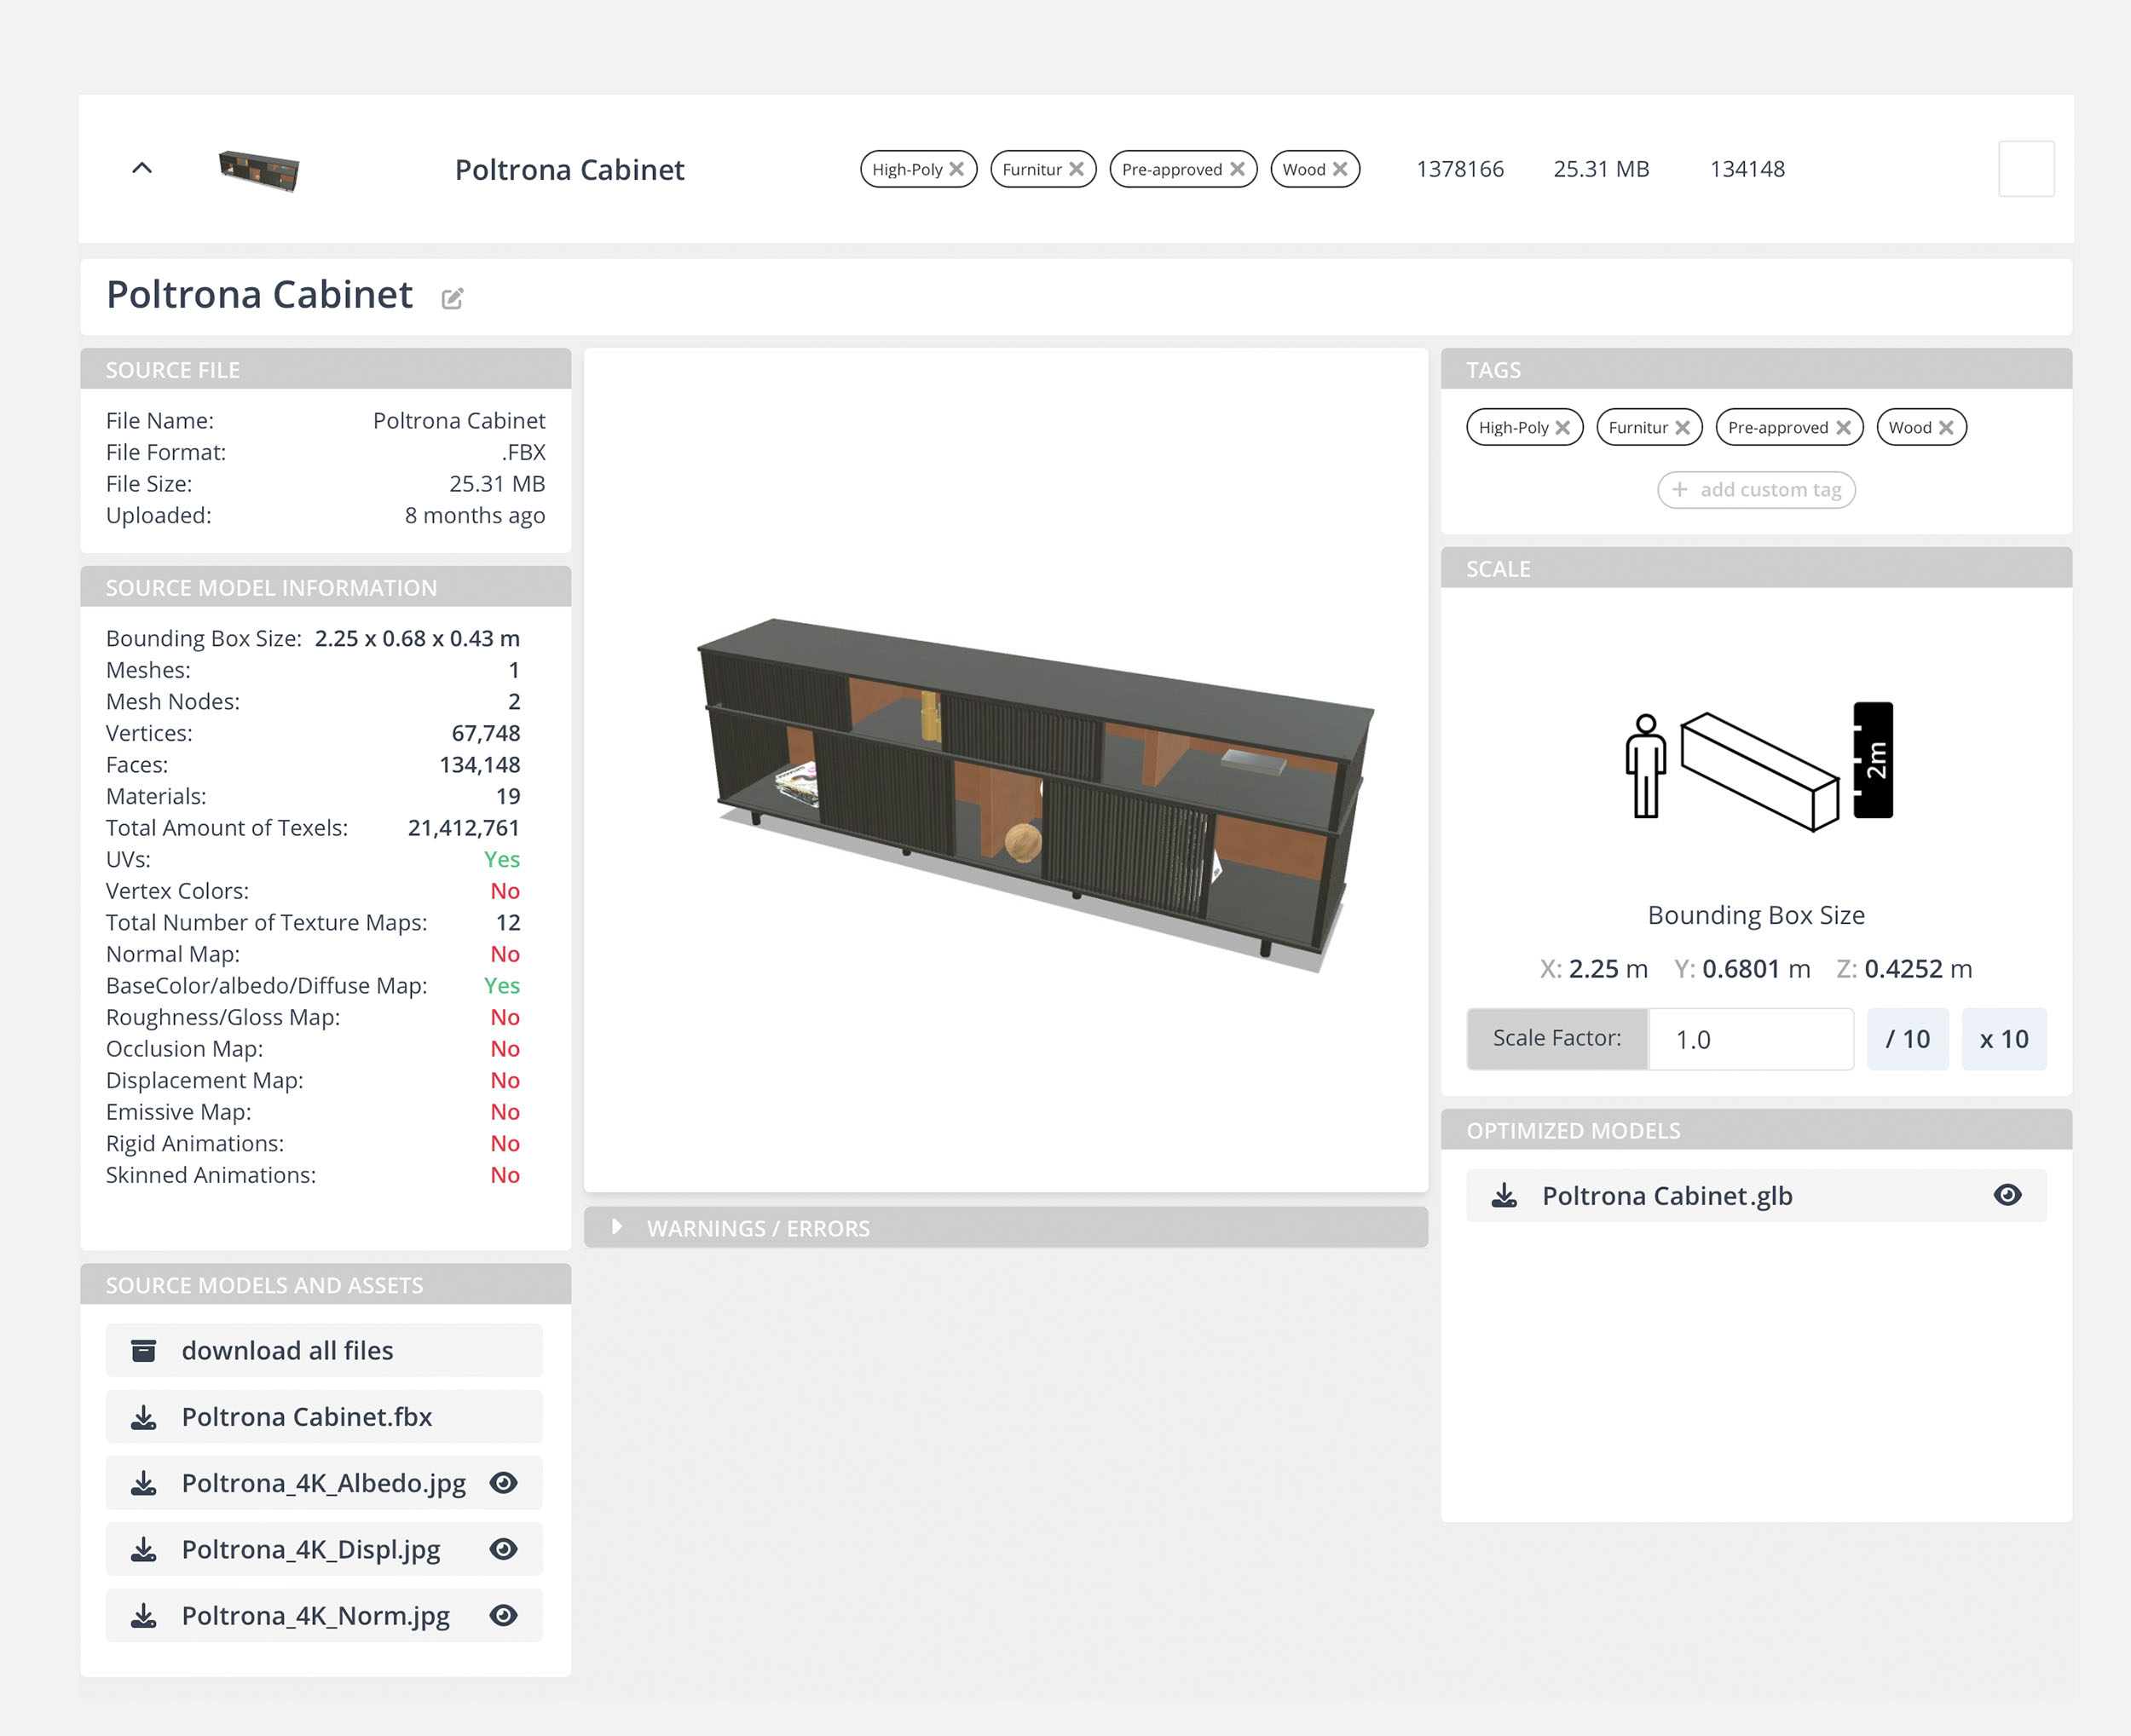Download Poltrona Cabinet.fbx file
Screen dimensions: 2131x1736
144,1416
